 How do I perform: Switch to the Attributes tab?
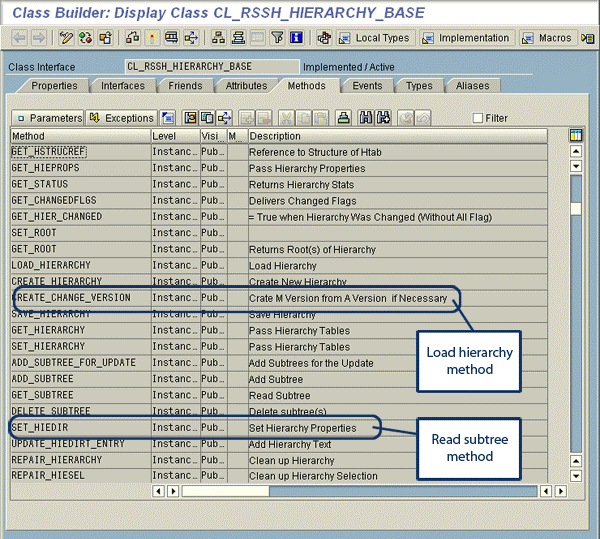pyautogui.click(x=246, y=86)
